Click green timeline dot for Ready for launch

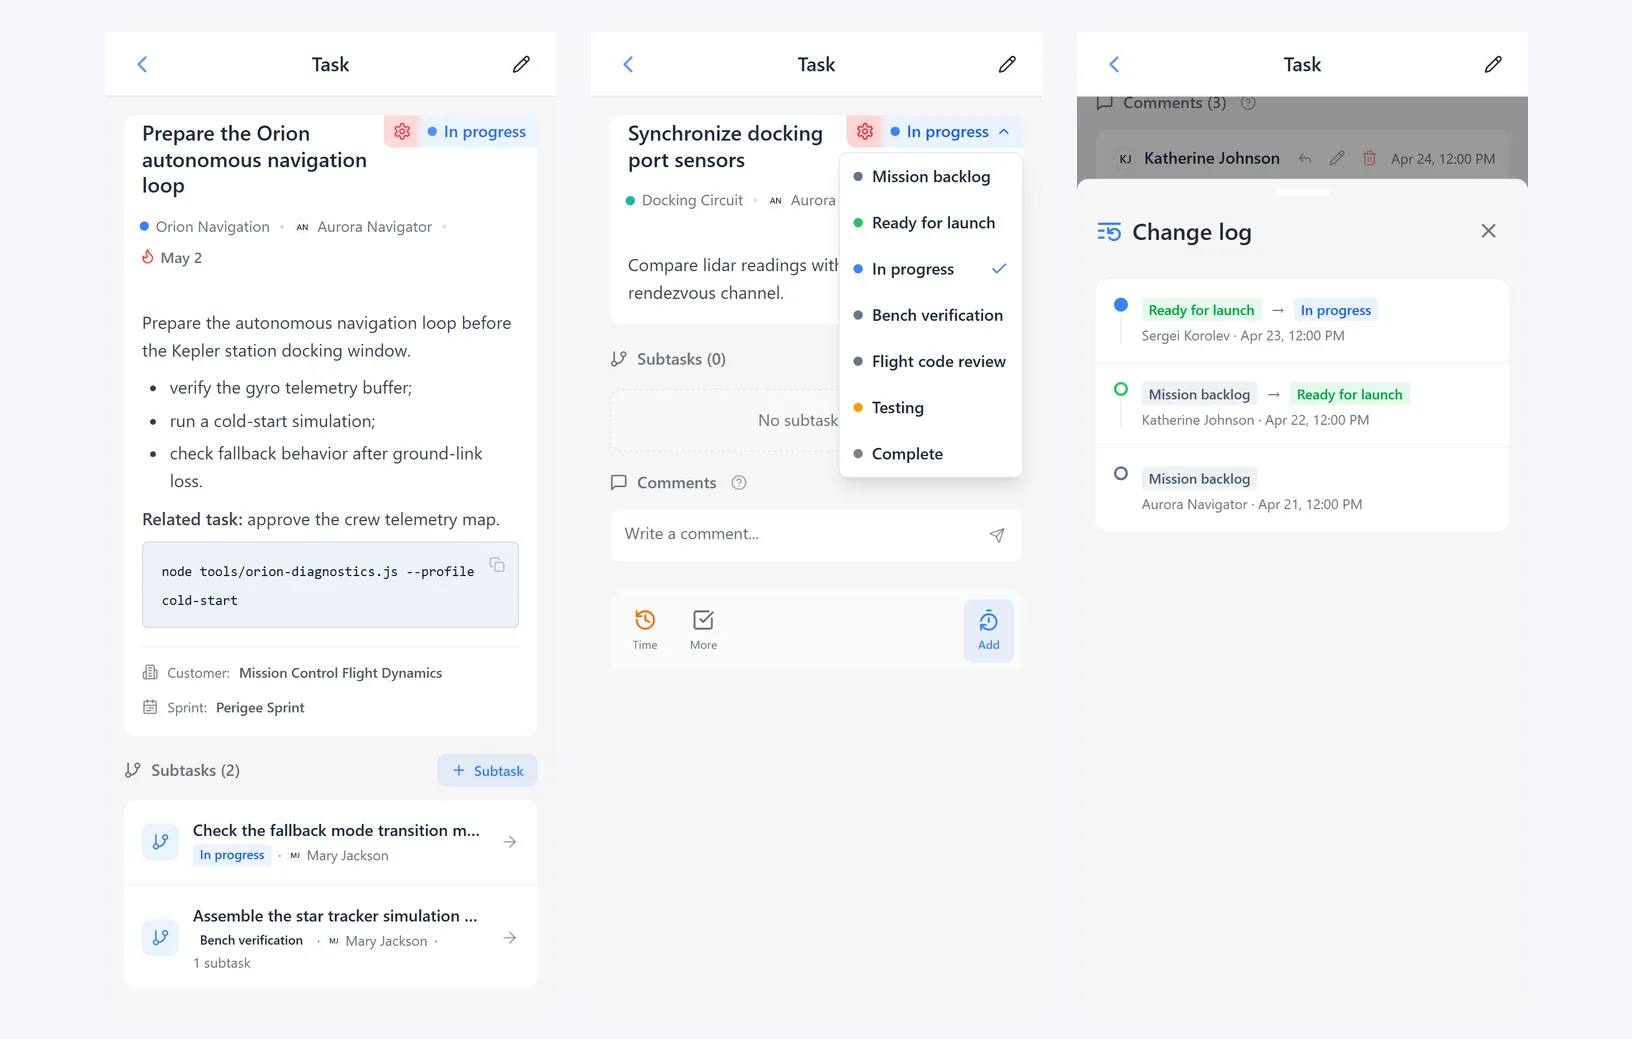point(1121,389)
